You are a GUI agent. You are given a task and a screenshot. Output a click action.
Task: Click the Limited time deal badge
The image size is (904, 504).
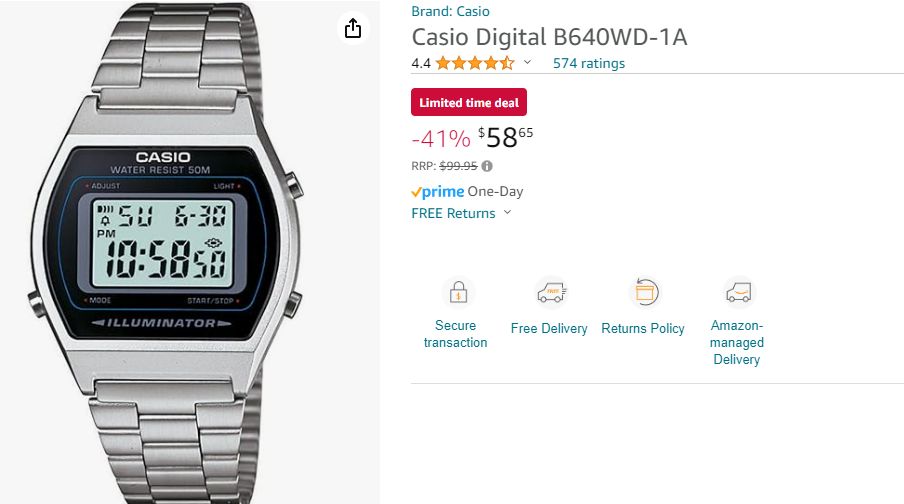(x=469, y=102)
